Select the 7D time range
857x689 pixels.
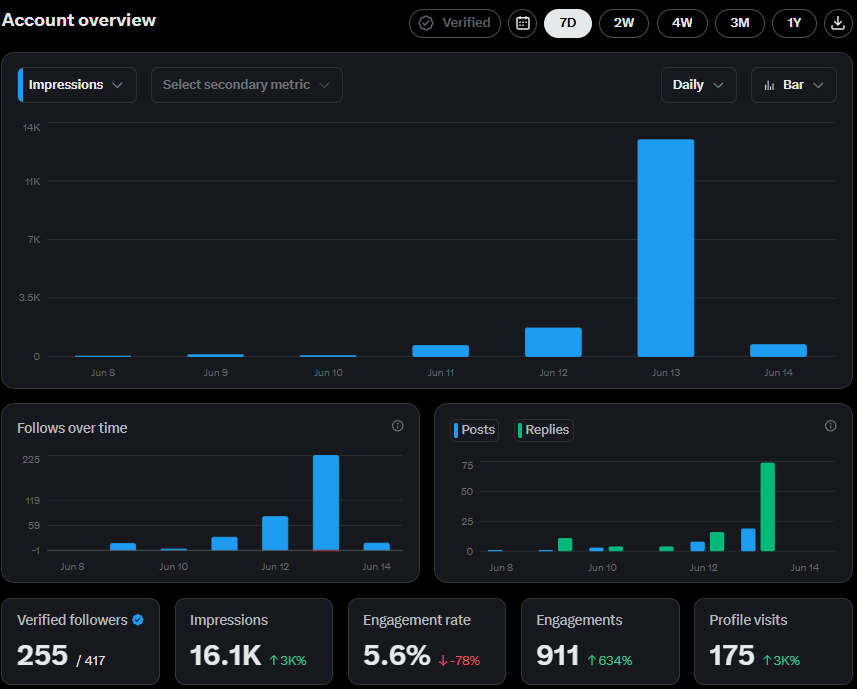click(x=567, y=23)
